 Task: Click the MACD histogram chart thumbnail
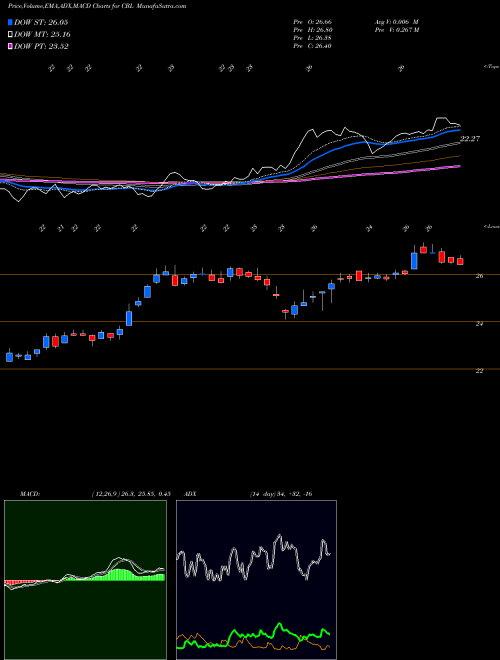[x=85, y=580]
